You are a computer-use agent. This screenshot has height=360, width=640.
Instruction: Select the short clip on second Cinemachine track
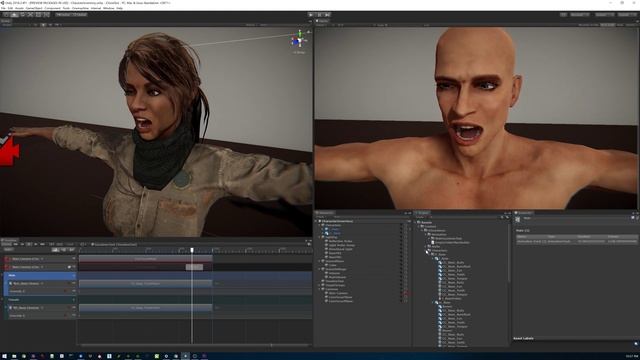click(x=194, y=267)
